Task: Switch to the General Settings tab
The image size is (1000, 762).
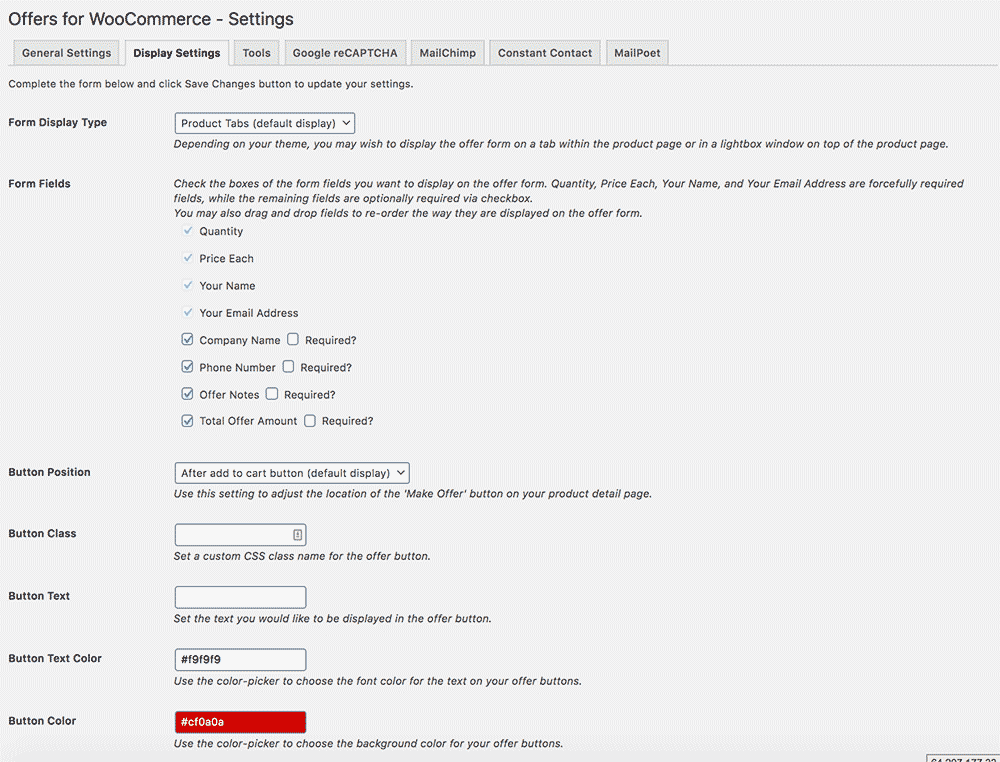Action: pos(66,53)
